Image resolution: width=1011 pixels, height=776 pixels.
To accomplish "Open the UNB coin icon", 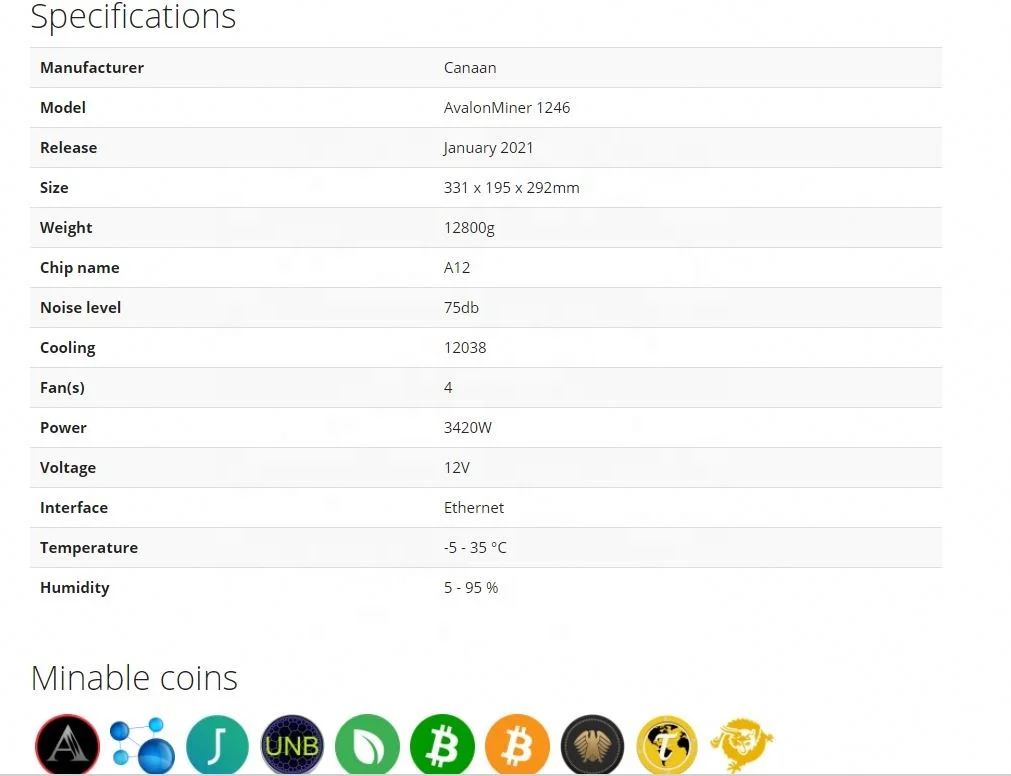I will pos(292,745).
